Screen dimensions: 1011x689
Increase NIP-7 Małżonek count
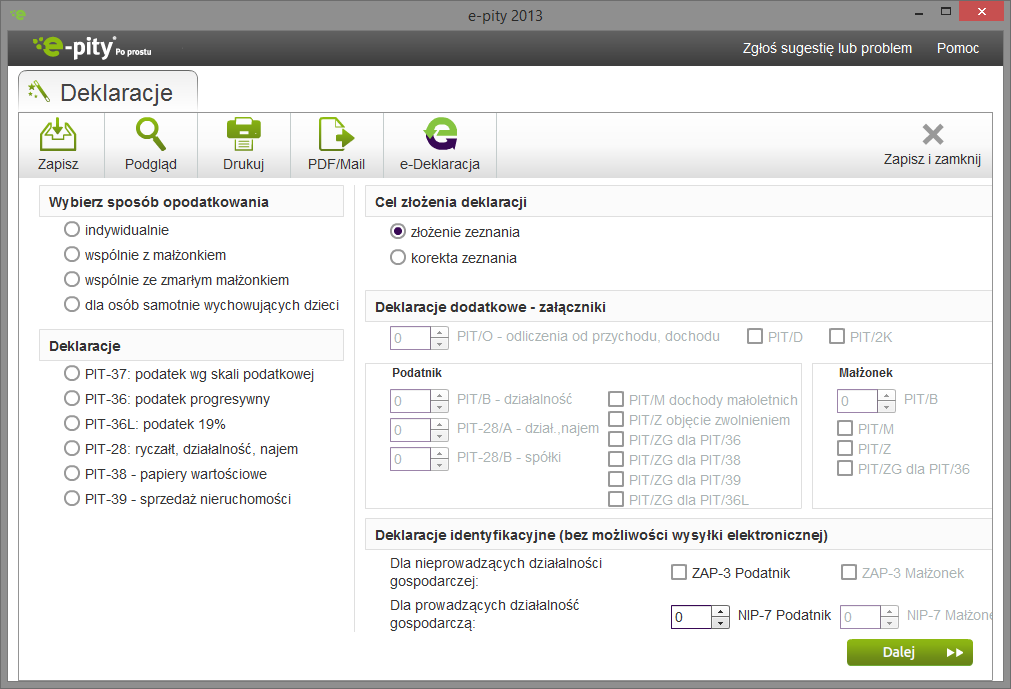pyautogui.click(x=890, y=611)
